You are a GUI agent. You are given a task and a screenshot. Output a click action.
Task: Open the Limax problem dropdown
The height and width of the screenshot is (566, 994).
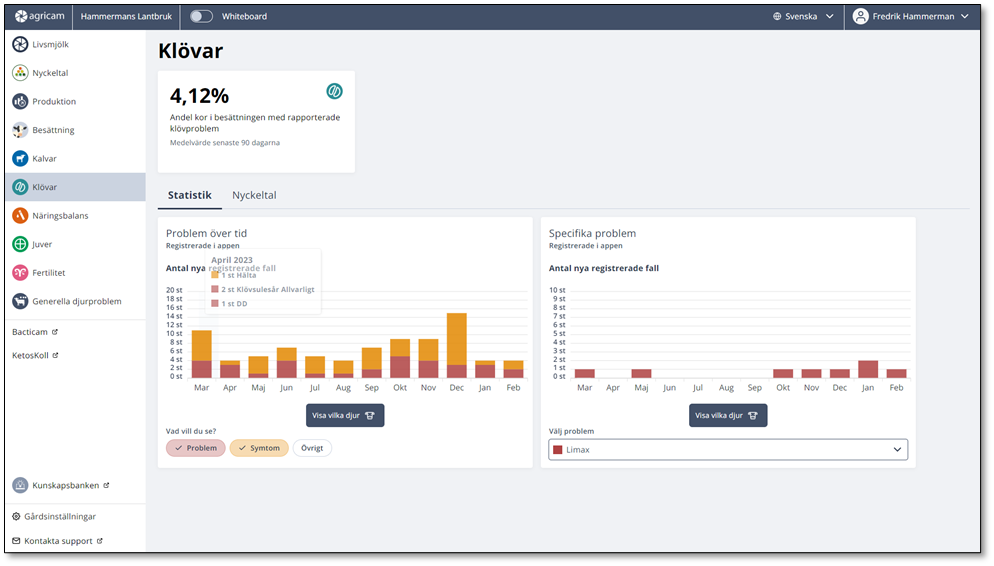click(x=728, y=450)
